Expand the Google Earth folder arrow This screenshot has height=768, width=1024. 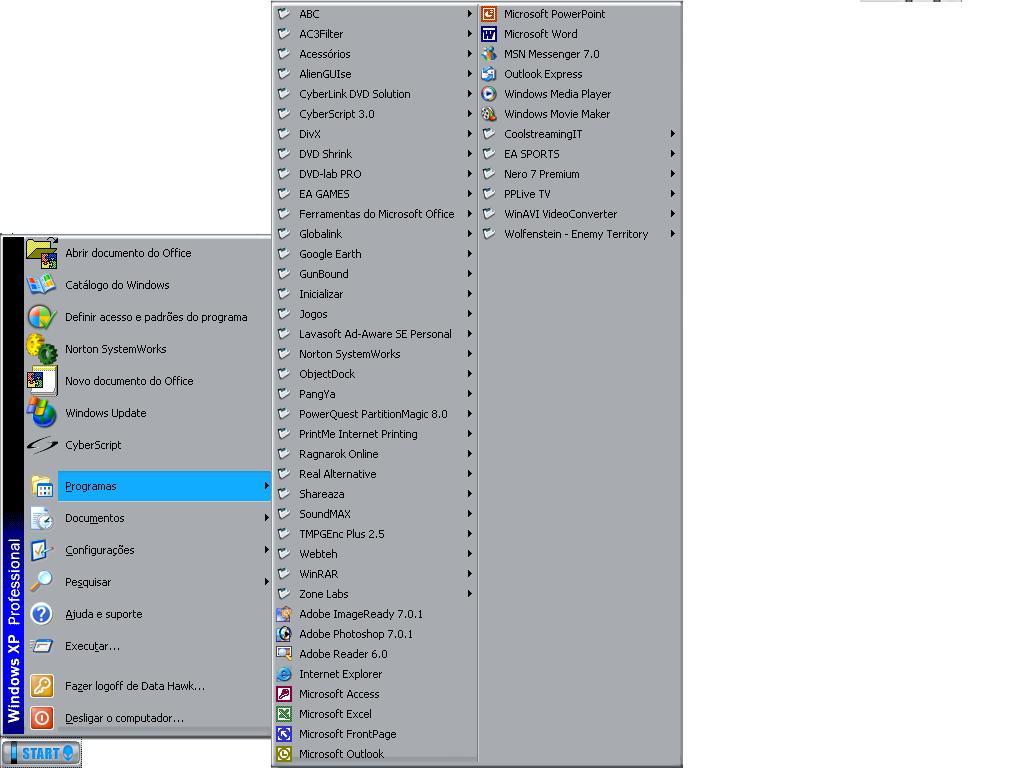[470, 254]
